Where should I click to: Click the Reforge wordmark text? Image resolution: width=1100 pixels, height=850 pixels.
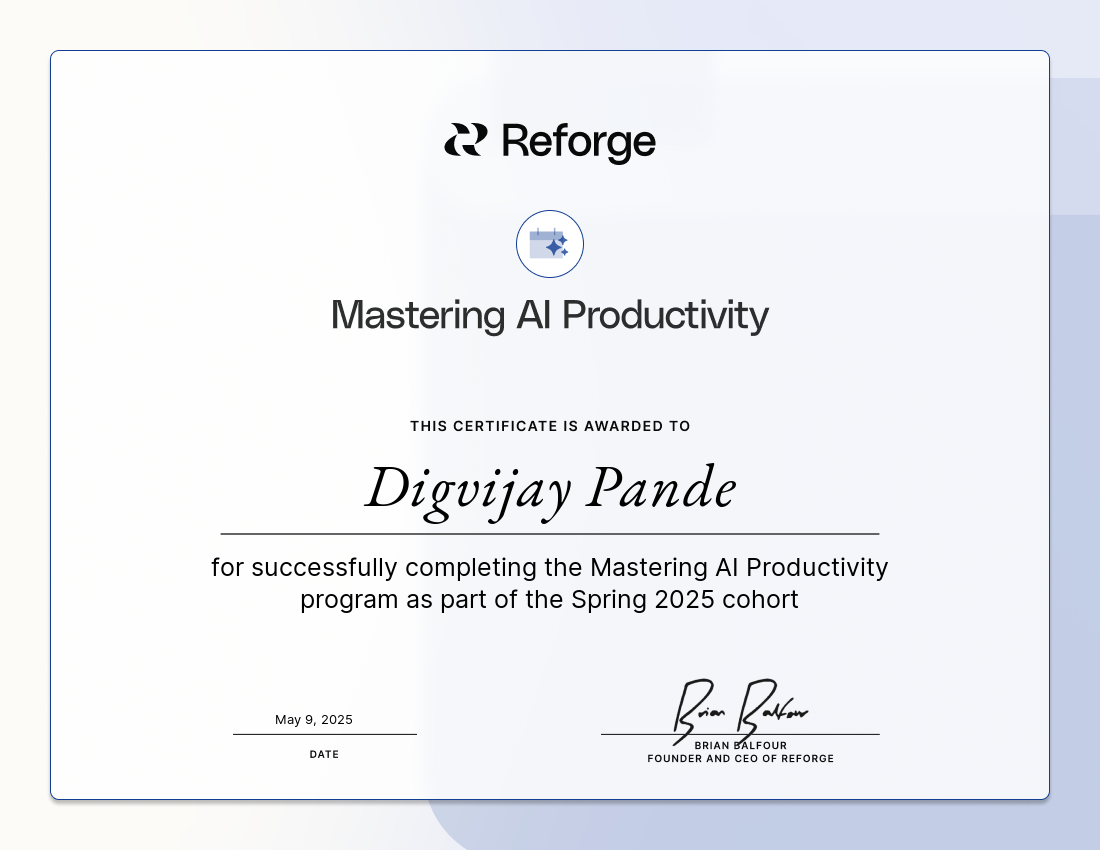point(578,141)
